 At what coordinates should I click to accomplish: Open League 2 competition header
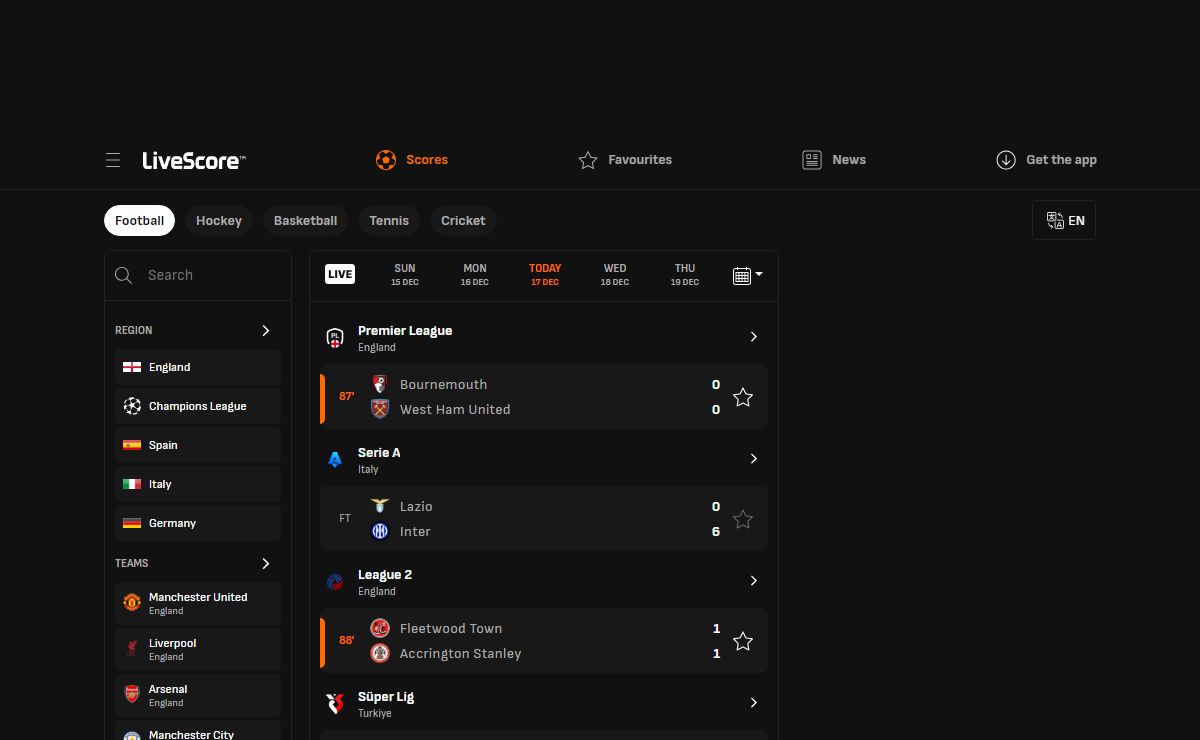(x=544, y=582)
